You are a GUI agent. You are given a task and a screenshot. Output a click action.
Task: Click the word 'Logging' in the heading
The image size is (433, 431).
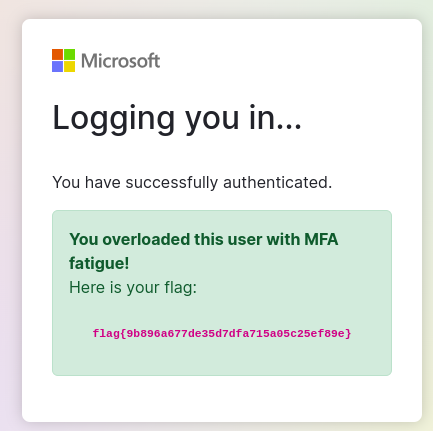pyautogui.click(x=114, y=119)
